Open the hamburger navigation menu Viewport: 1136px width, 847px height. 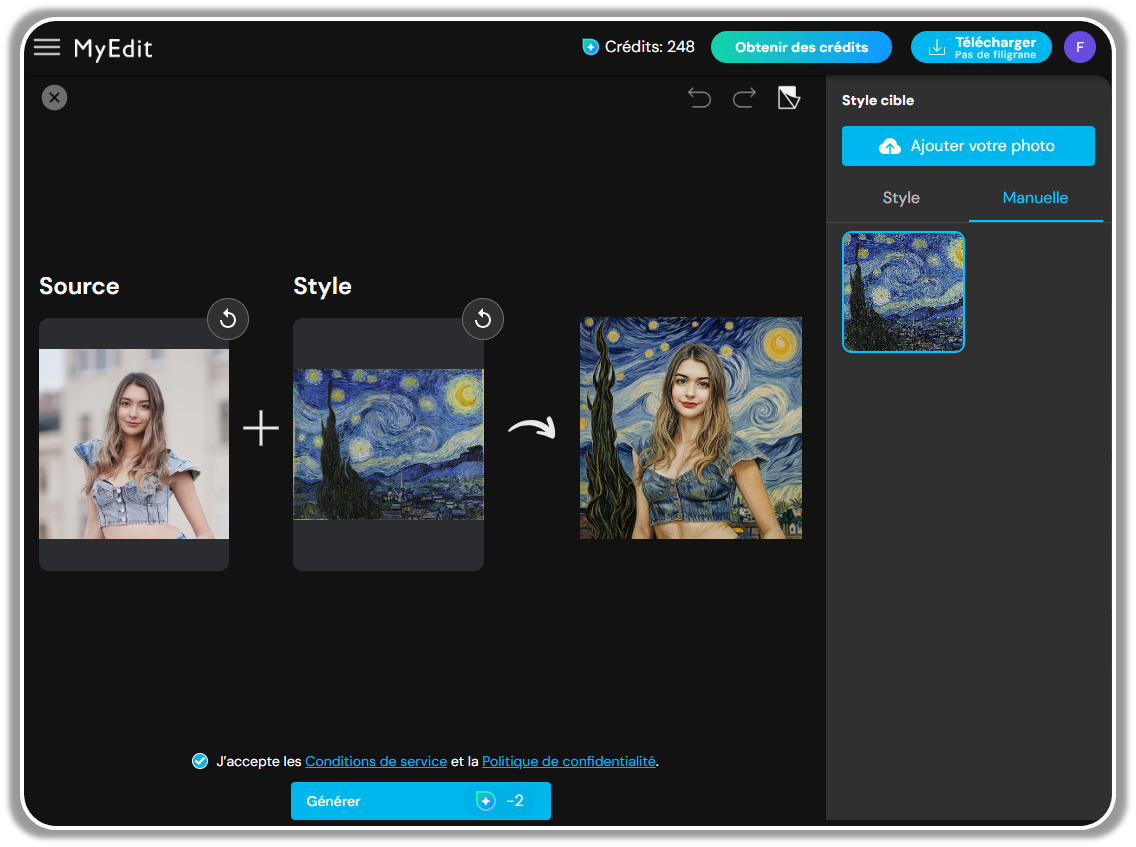(47, 46)
